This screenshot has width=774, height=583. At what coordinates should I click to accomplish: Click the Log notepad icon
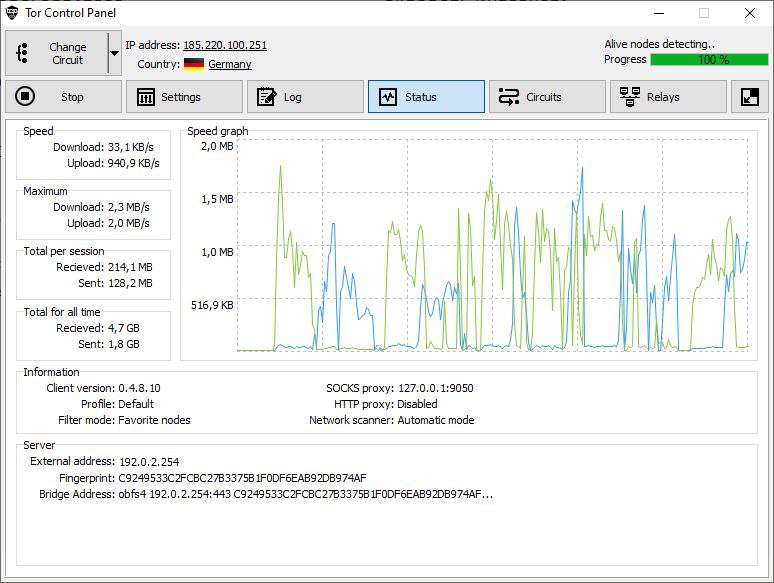click(x=267, y=97)
